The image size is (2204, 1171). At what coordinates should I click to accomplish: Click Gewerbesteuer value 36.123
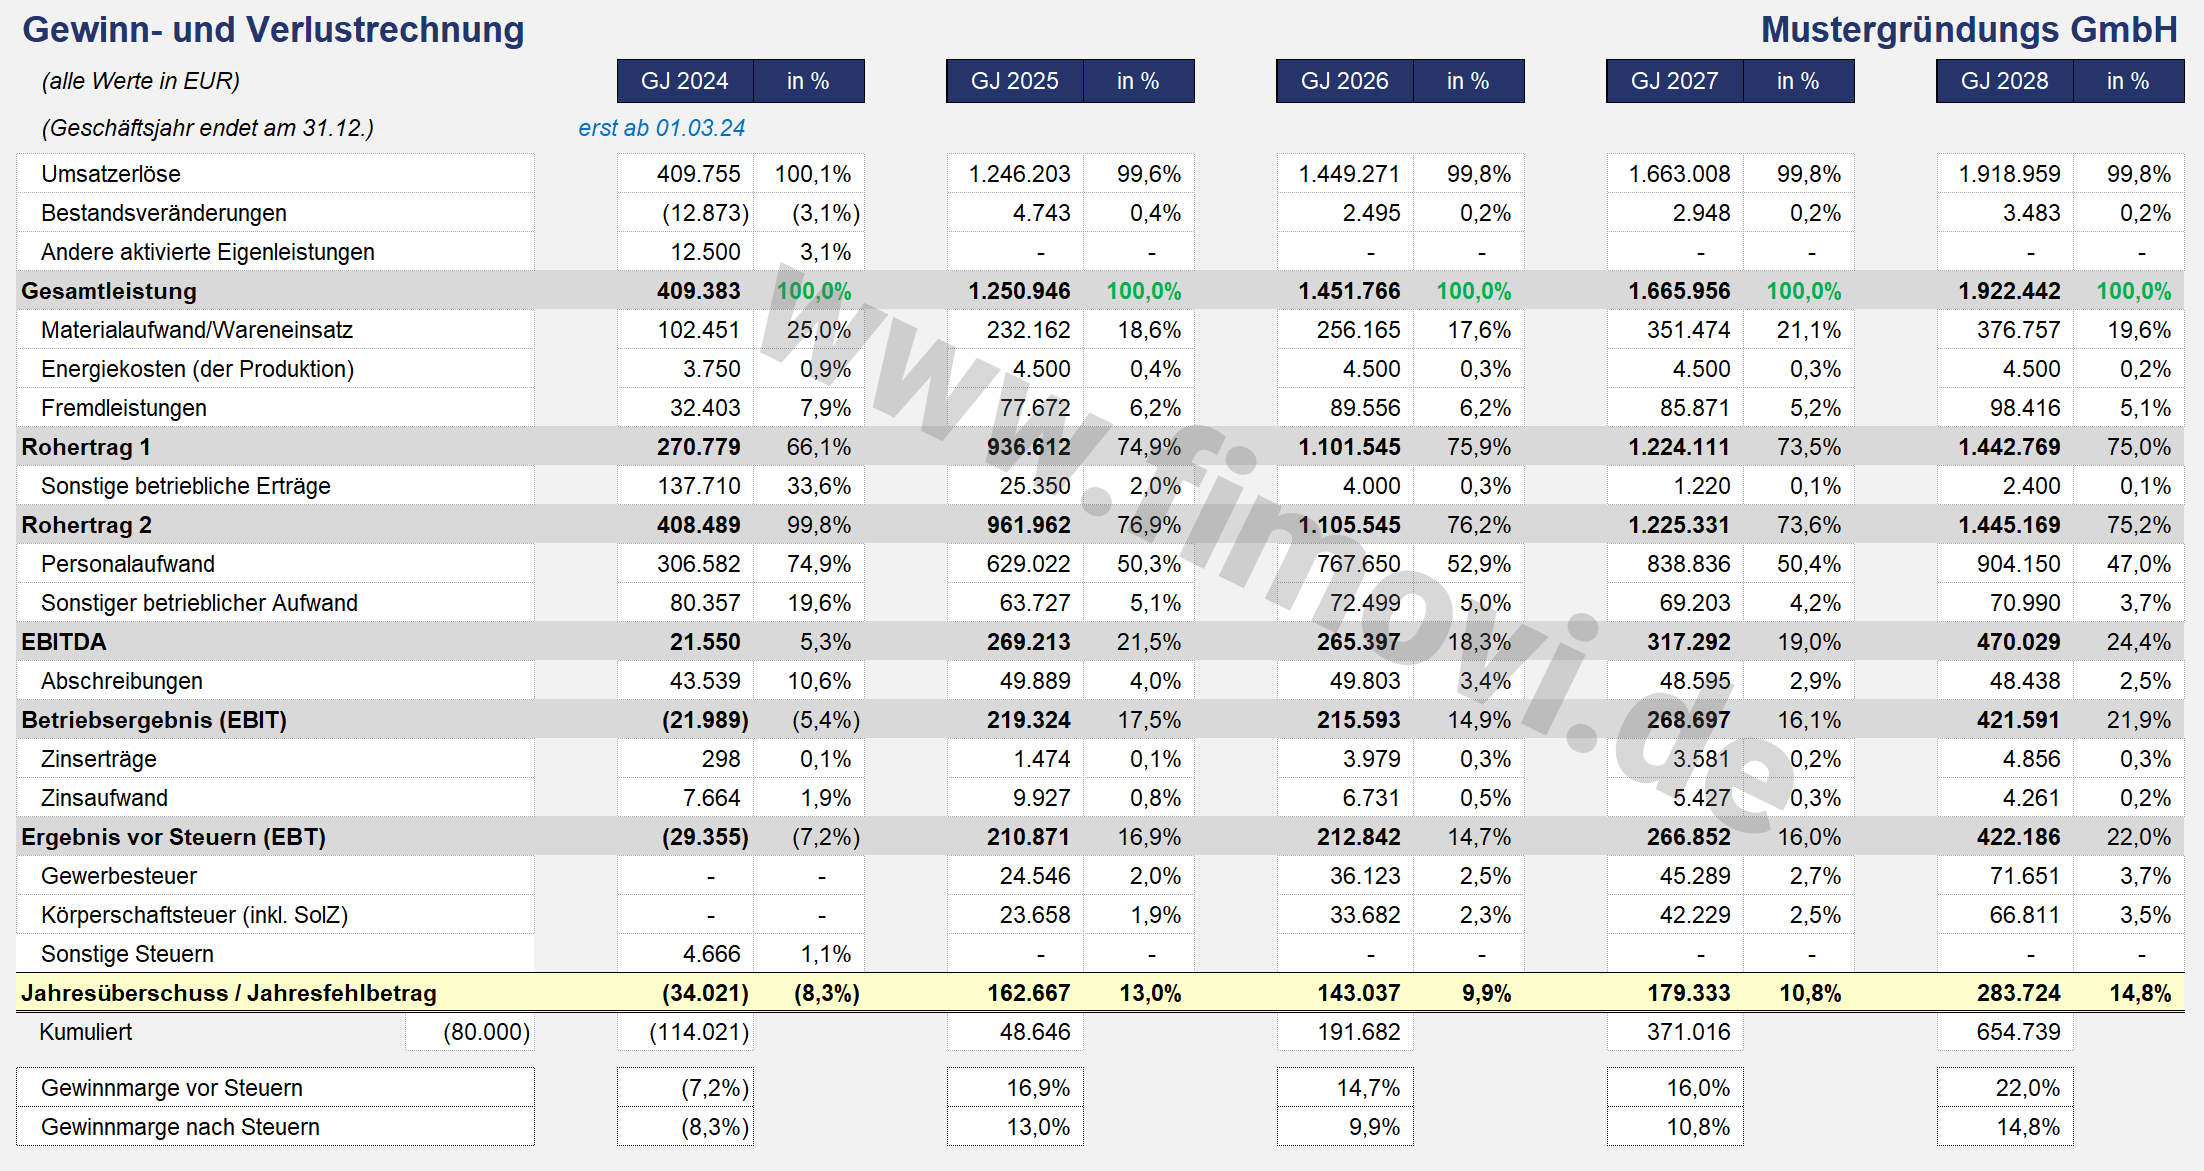(x=1365, y=876)
